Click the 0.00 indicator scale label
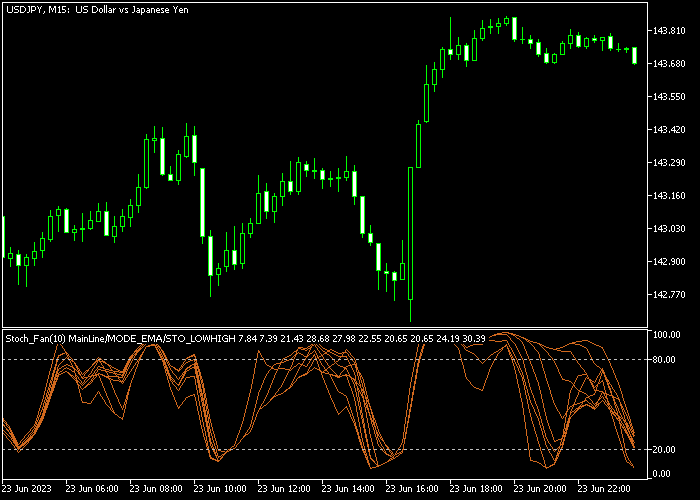700x500 pixels. pos(661,474)
